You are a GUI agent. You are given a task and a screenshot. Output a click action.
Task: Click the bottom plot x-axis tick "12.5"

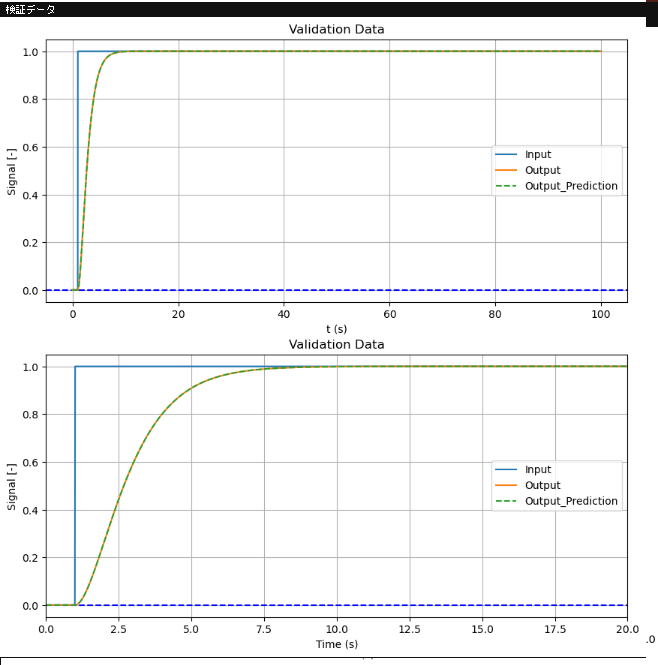(409, 629)
